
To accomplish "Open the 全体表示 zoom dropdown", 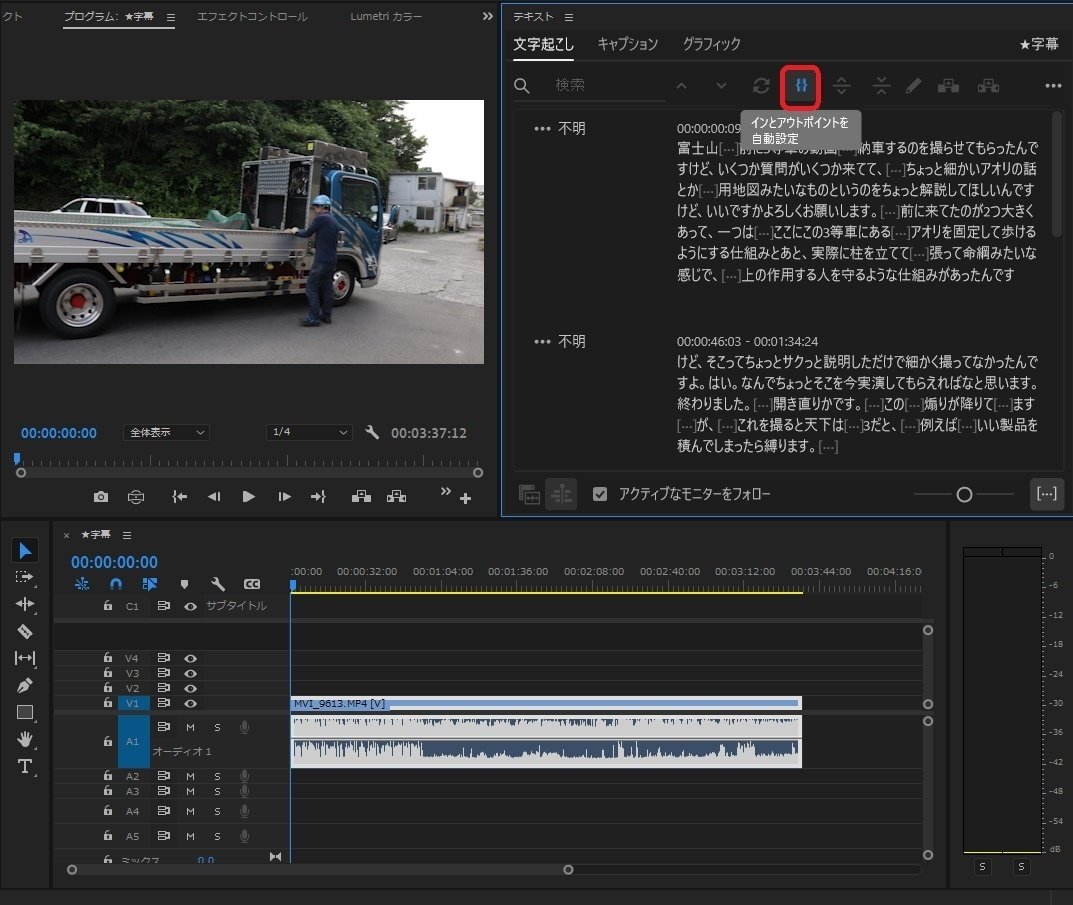I will point(165,432).
